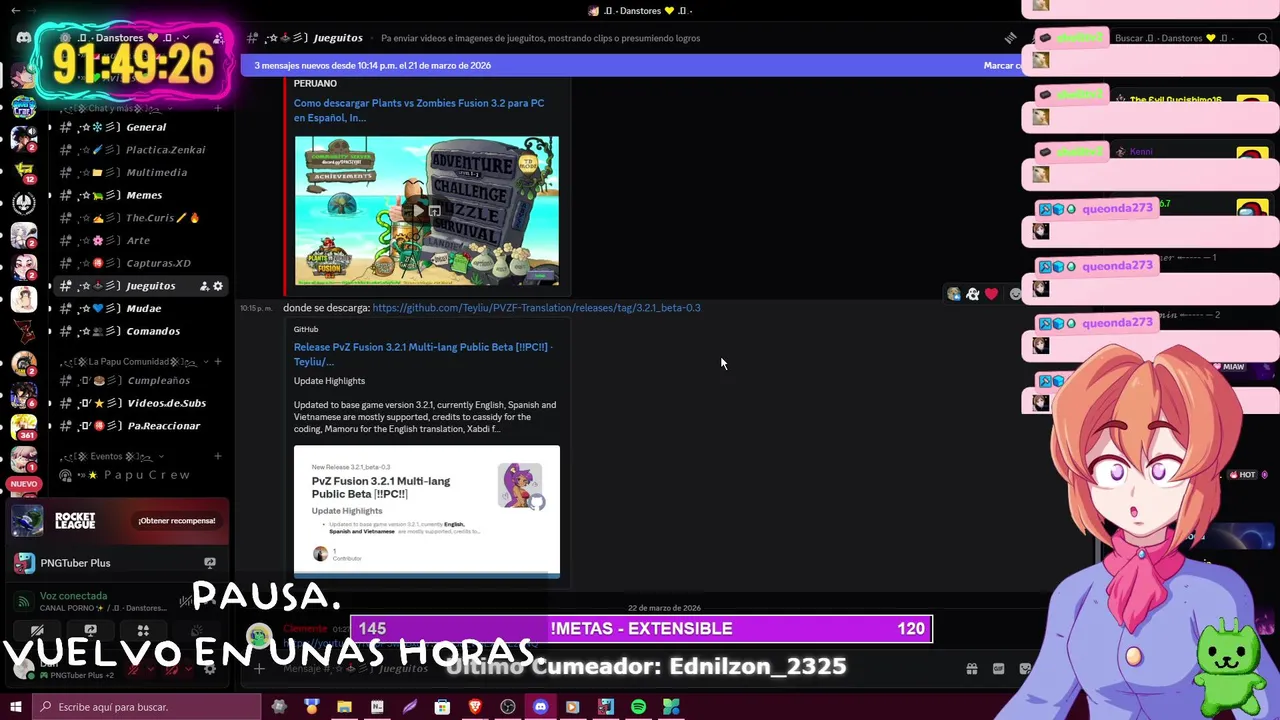Open Release PvZ Fusion 3.2.1 embed title
1280x720 pixels.
(x=423, y=354)
